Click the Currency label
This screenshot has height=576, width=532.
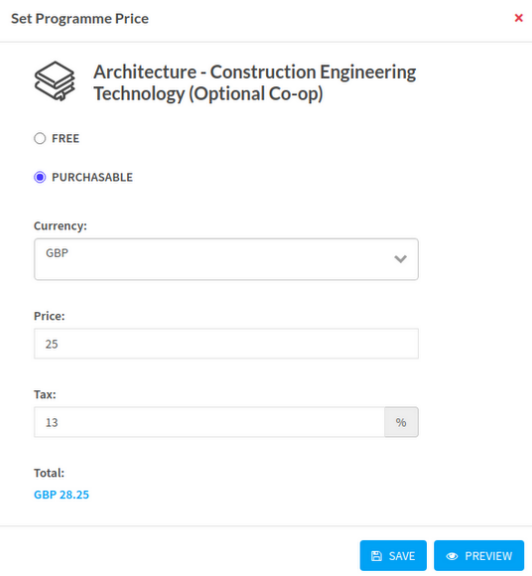(x=60, y=226)
